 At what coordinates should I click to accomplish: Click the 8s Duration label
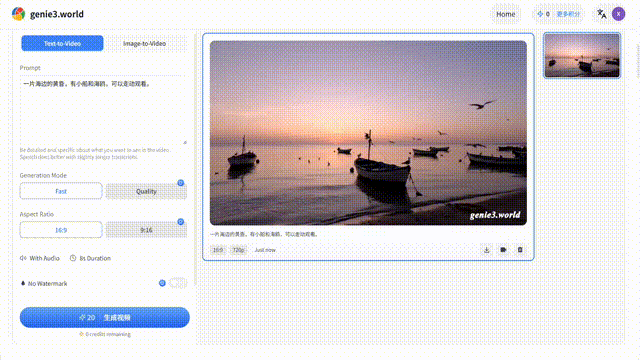[95, 258]
